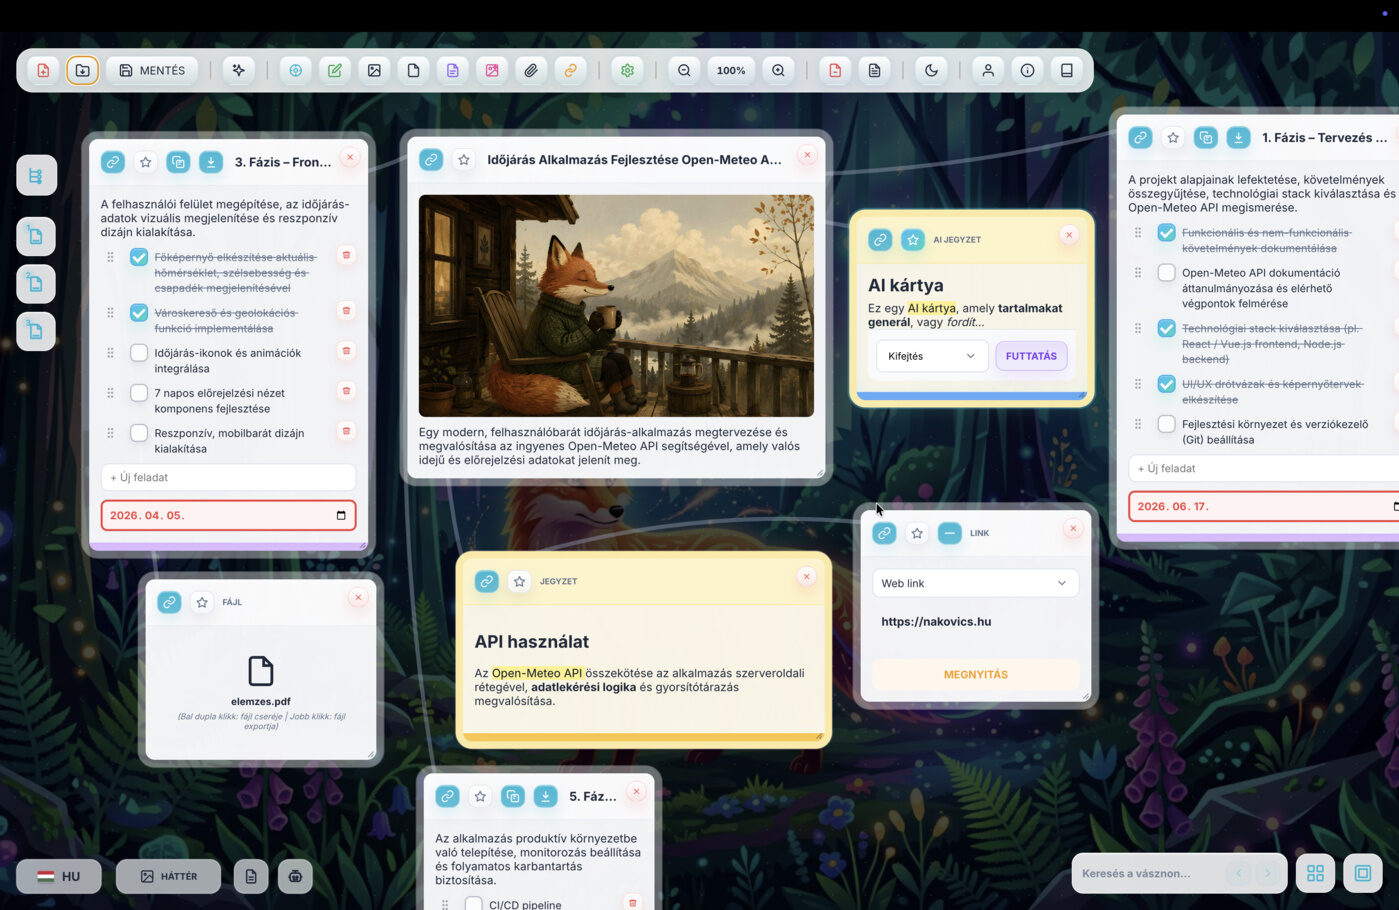This screenshot has width=1399, height=910.
Task: Toggle dark mode with the moon icon
Action: coord(931,70)
